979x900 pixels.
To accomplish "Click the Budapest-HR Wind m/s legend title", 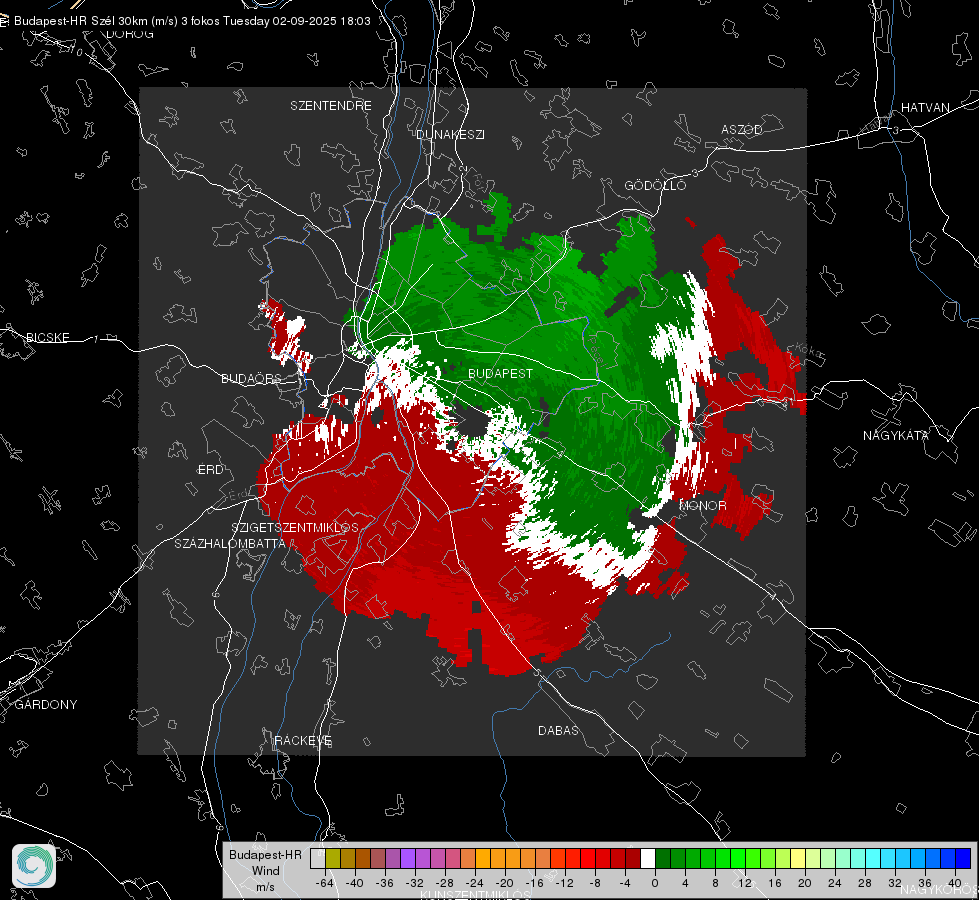I will click(x=265, y=871).
